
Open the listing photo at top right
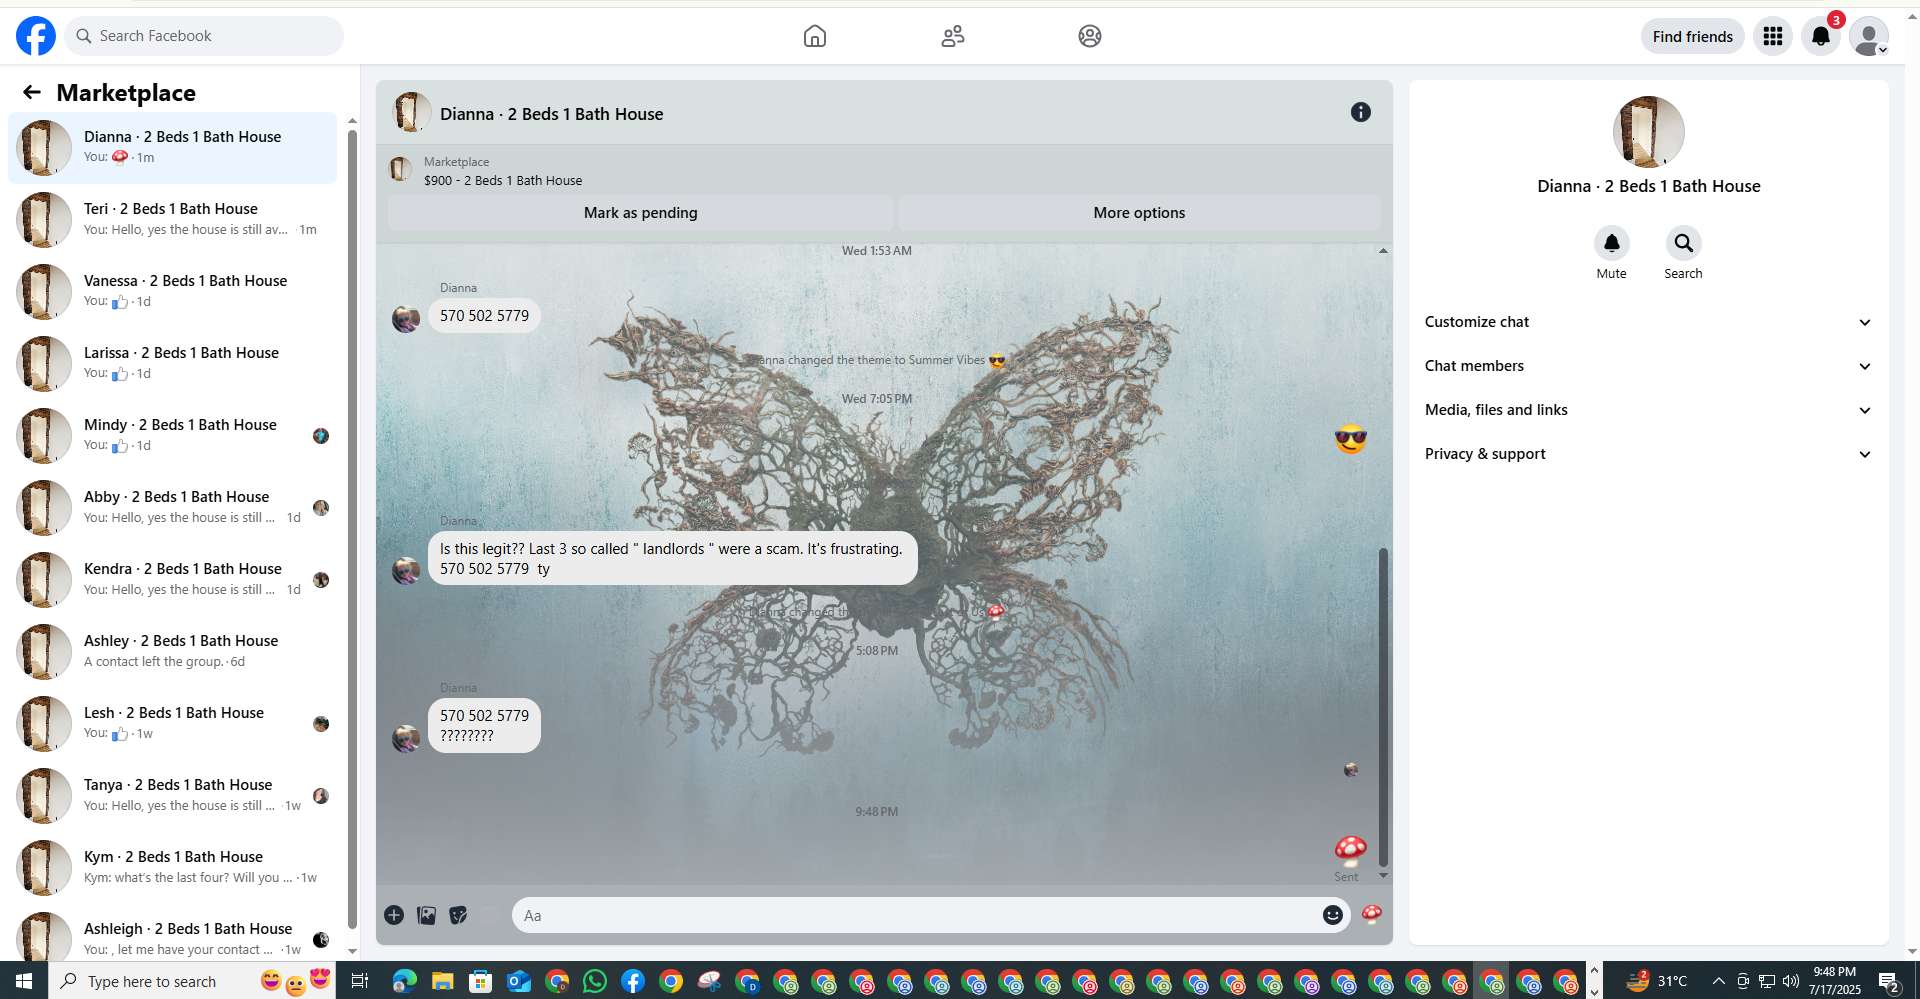(1649, 132)
